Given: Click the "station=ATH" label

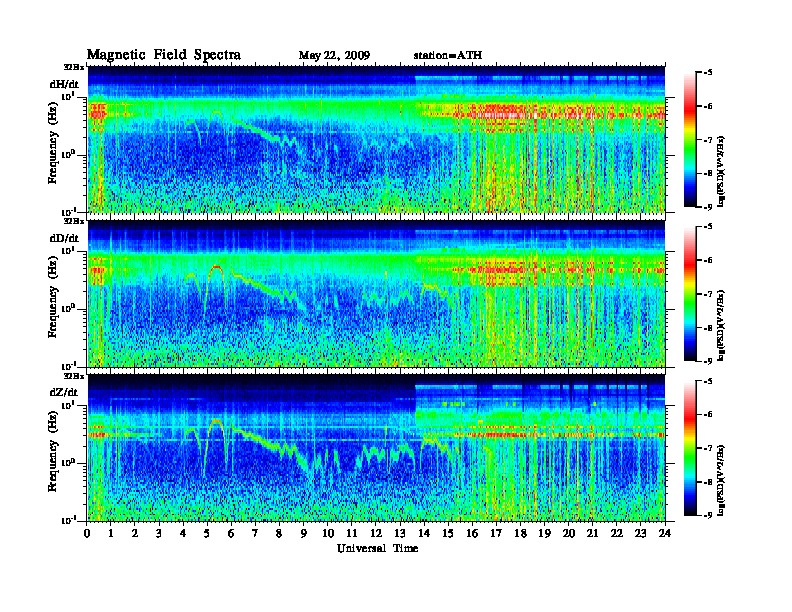Looking at the screenshot, I should [448, 55].
